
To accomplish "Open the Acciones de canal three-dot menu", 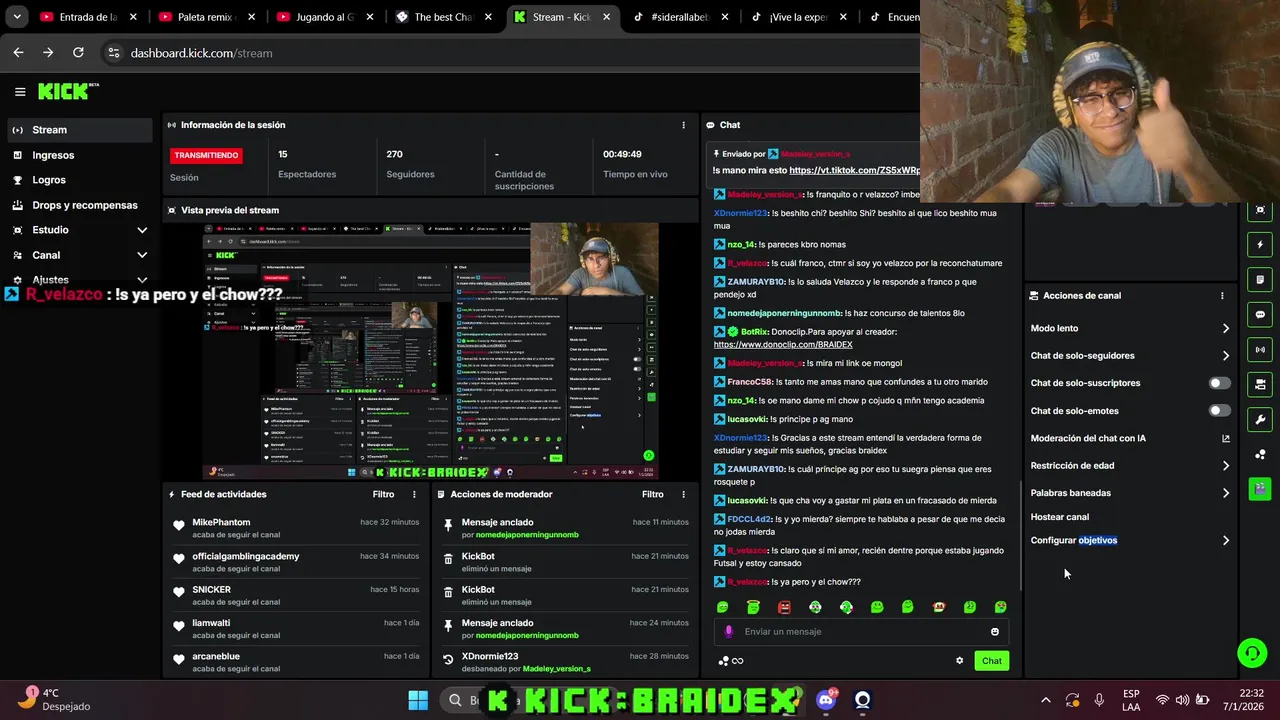I will tap(1222, 296).
